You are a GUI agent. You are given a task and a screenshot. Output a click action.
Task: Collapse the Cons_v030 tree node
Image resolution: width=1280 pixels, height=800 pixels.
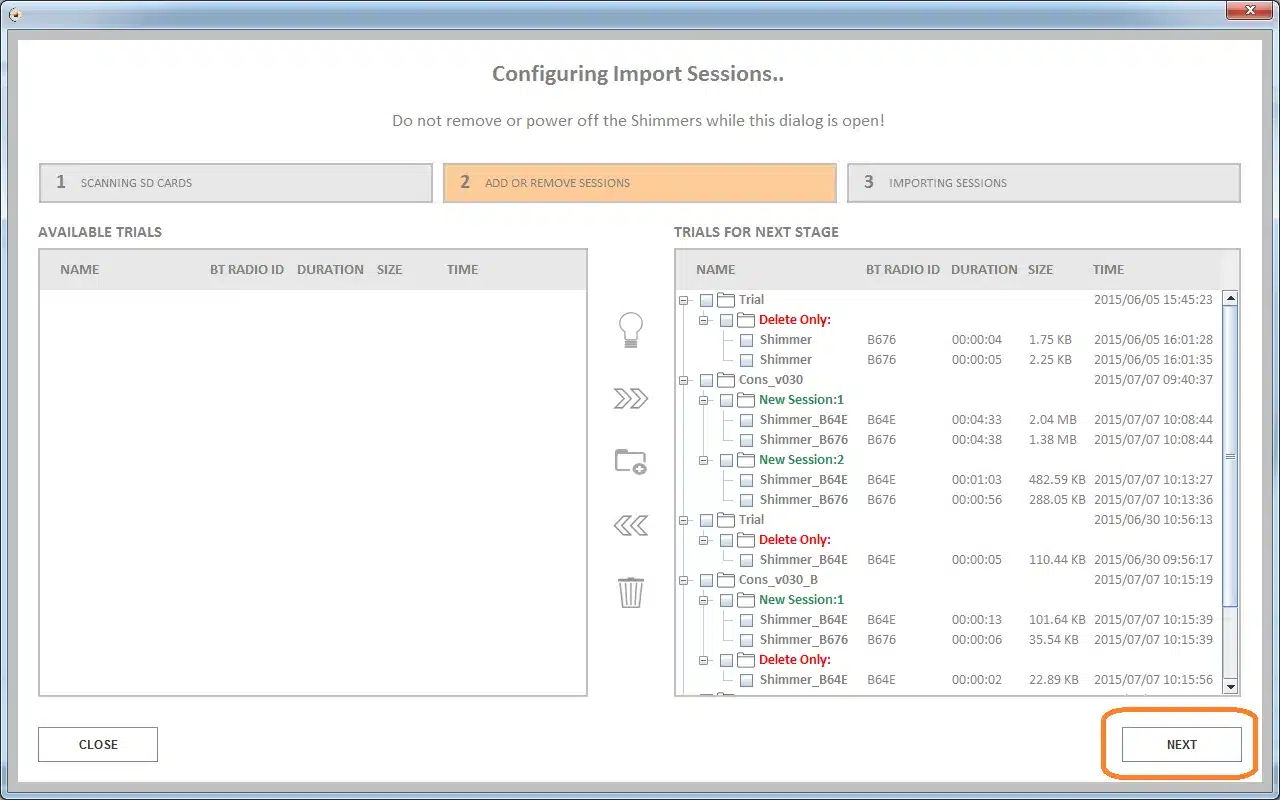click(x=684, y=380)
